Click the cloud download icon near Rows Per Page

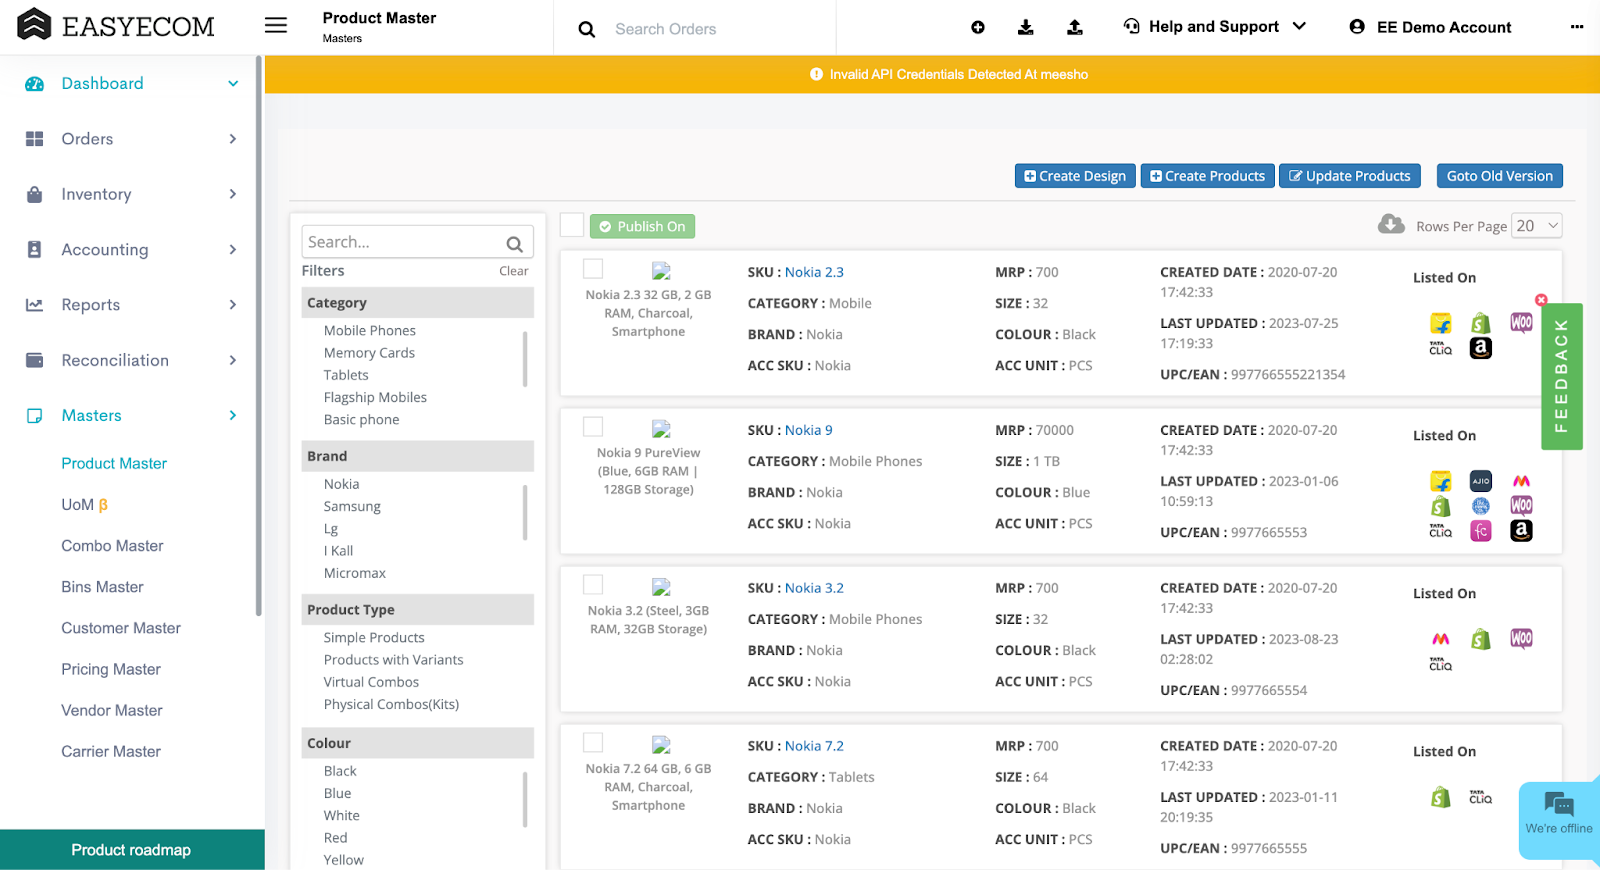[1391, 224]
